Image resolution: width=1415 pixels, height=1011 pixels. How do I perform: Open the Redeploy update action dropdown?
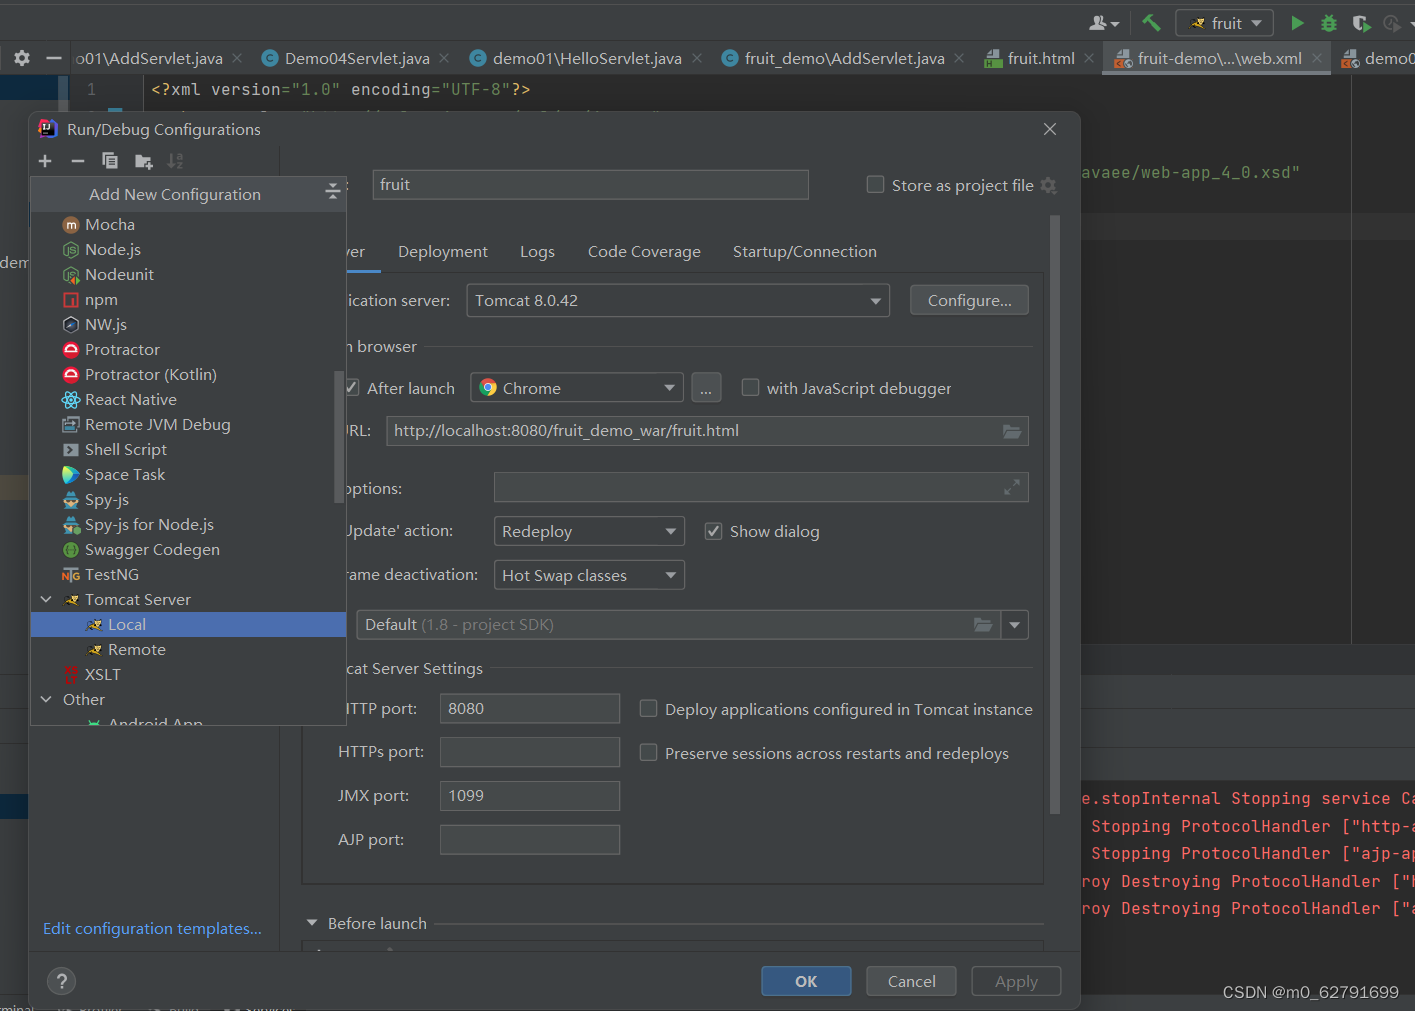589,531
